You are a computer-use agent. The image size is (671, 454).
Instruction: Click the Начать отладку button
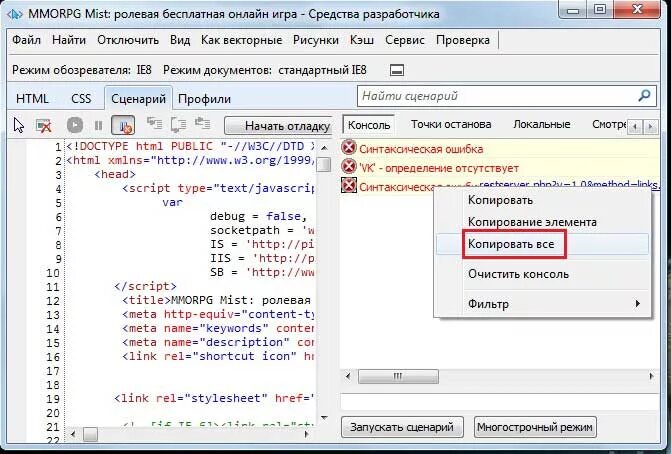279,126
